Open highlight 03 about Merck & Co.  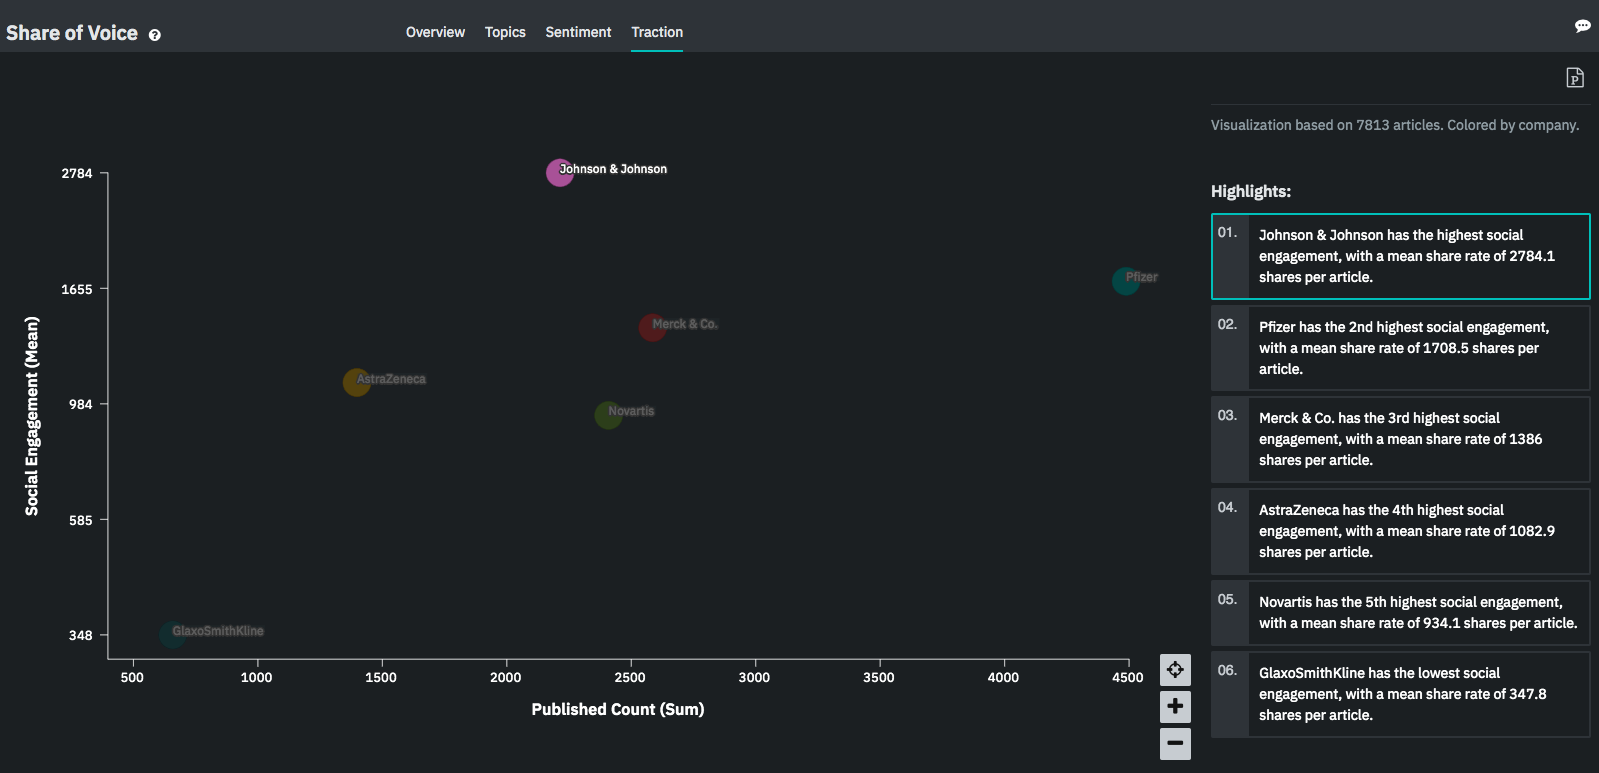point(1400,440)
